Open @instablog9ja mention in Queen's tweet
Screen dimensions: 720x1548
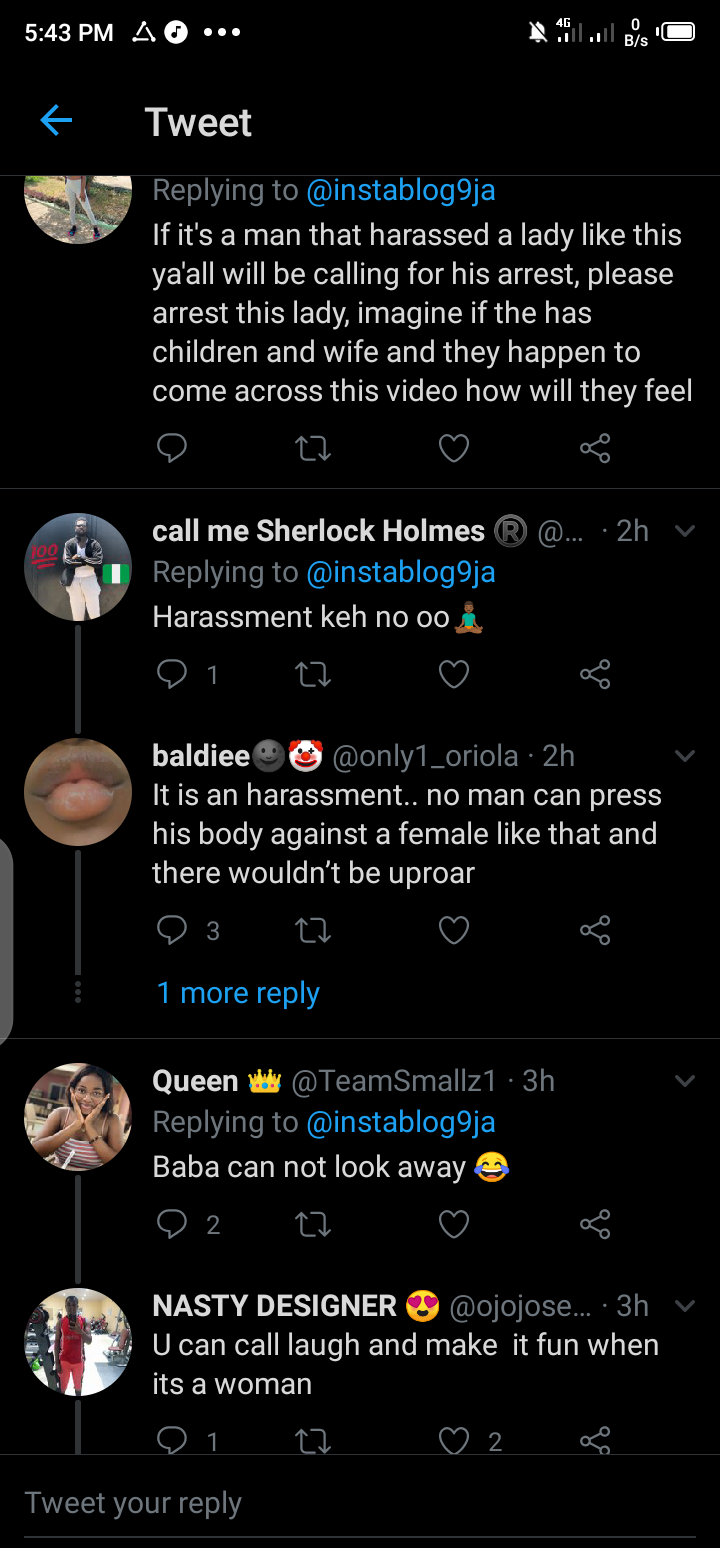pyautogui.click(x=401, y=1122)
